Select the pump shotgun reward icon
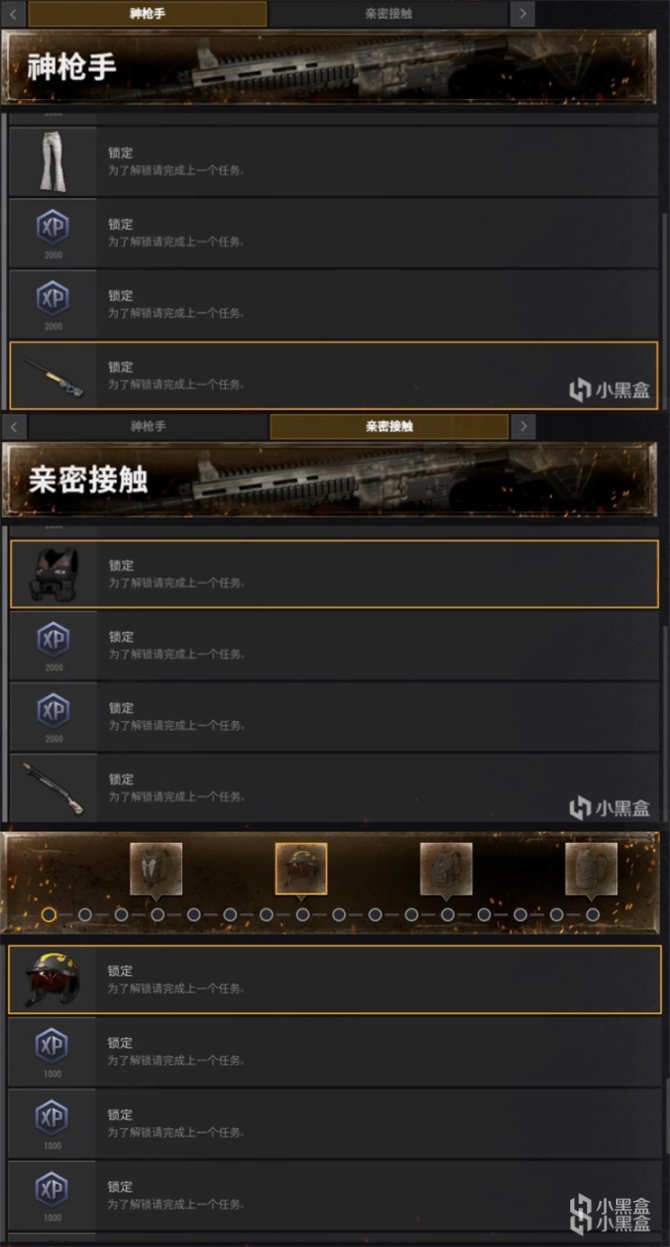The image size is (670, 1247). [53, 788]
